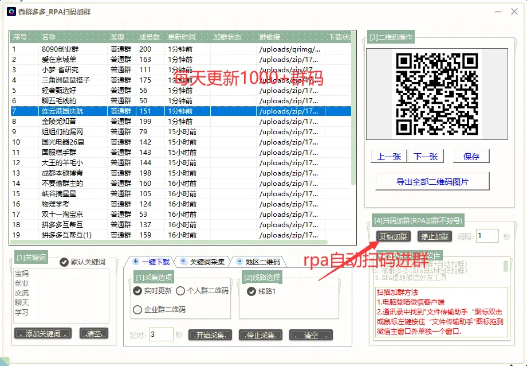This screenshot has width=527, height=366.
Task: Select the 个人群二维码 radio option
Action: click(x=180, y=290)
